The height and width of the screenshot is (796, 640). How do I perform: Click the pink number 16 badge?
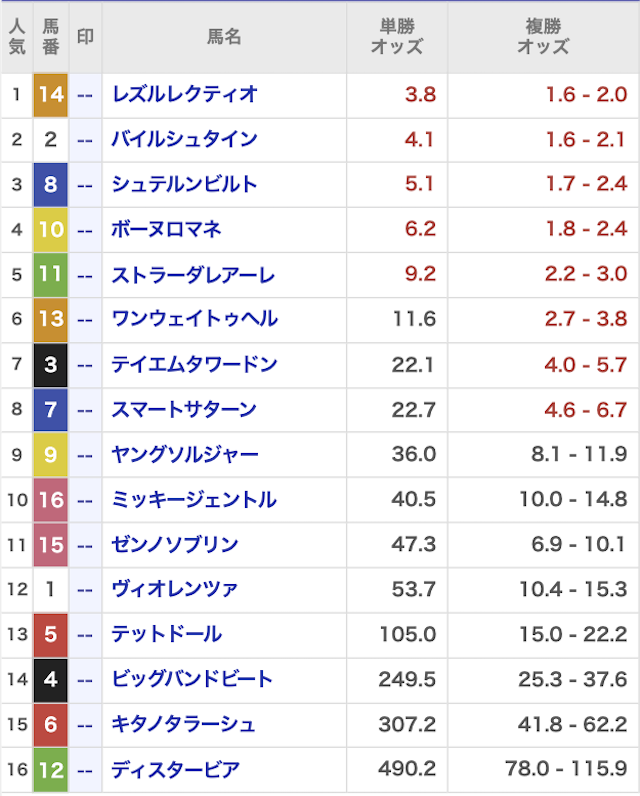51,499
